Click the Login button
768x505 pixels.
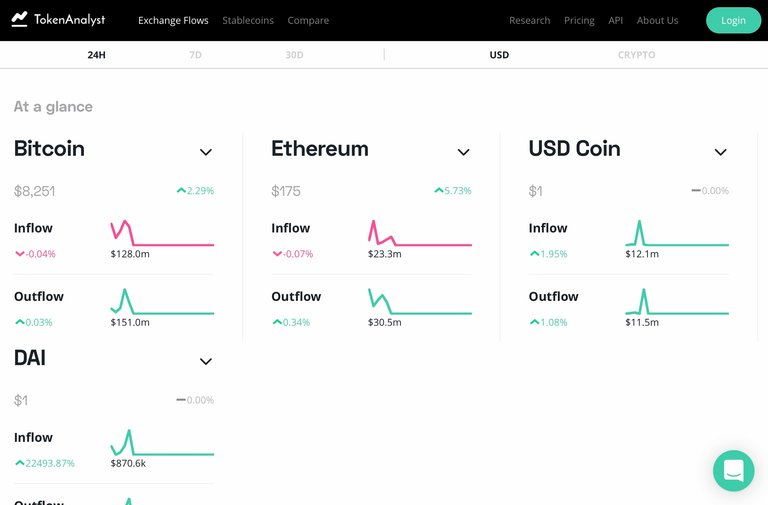[733, 20]
